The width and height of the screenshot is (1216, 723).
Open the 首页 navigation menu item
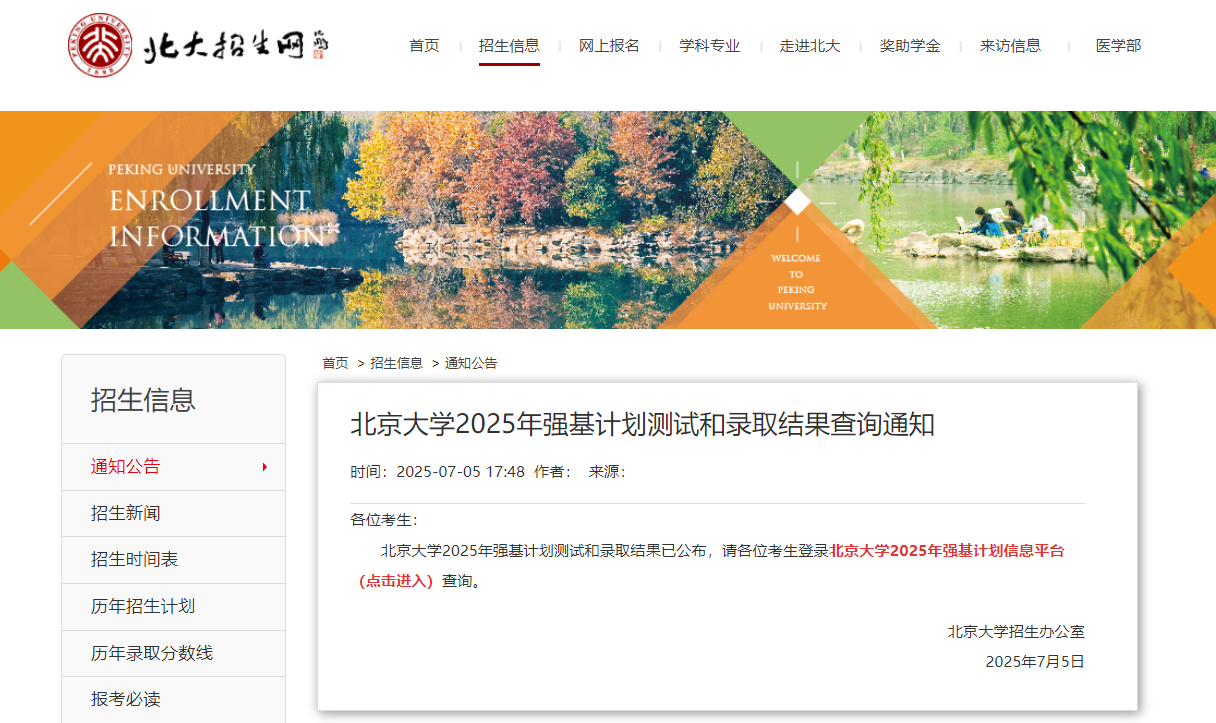point(424,46)
